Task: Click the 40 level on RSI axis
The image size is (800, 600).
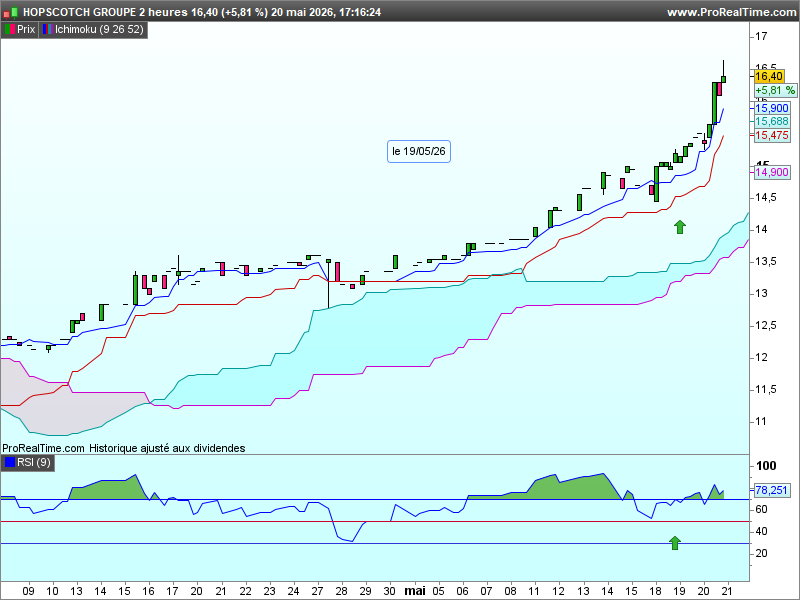Action: tap(761, 531)
